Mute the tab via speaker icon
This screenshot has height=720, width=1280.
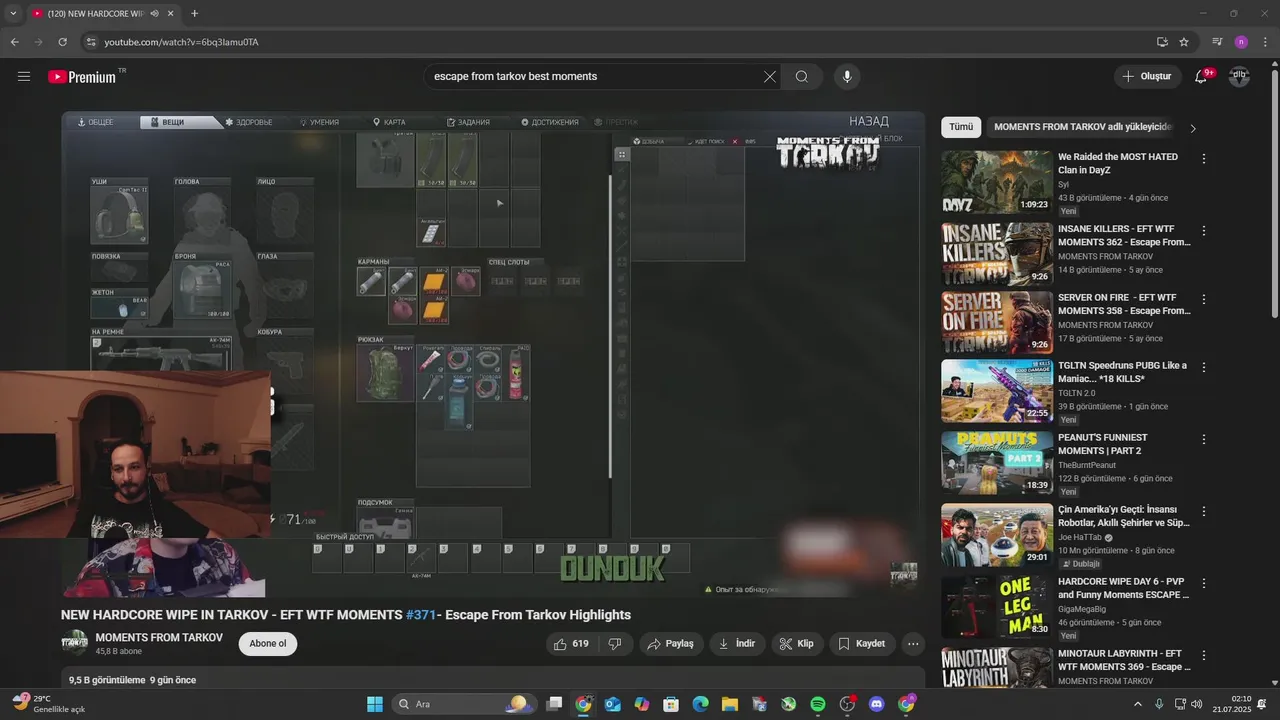[154, 14]
